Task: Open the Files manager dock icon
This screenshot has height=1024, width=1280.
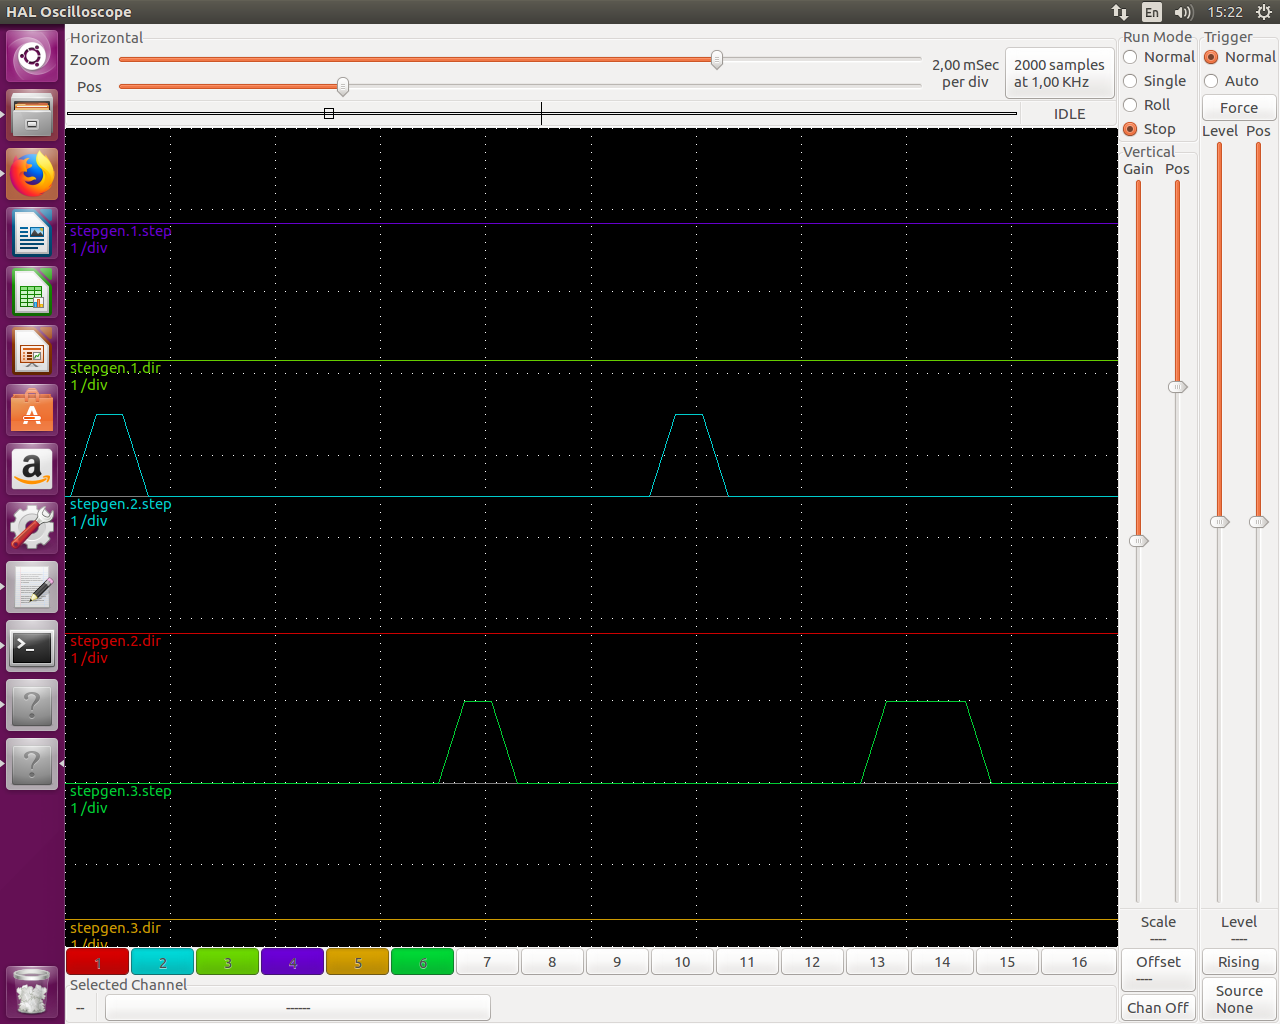Action: tap(32, 115)
